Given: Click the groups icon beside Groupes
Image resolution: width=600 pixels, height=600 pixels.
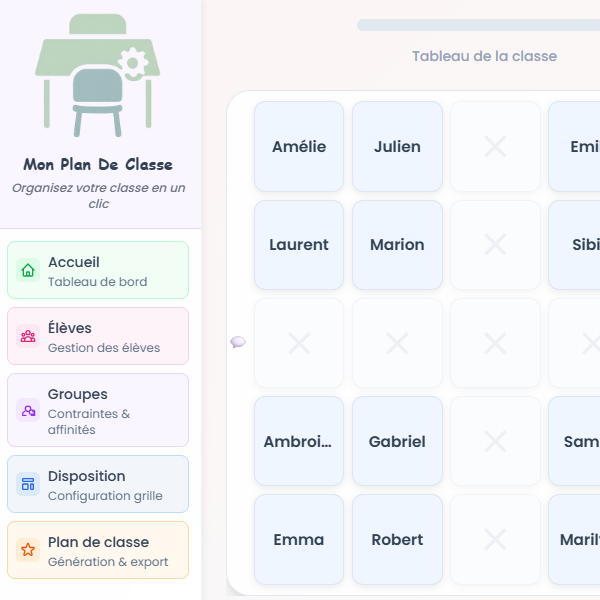Looking at the screenshot, I should click(x=28, y=410).
